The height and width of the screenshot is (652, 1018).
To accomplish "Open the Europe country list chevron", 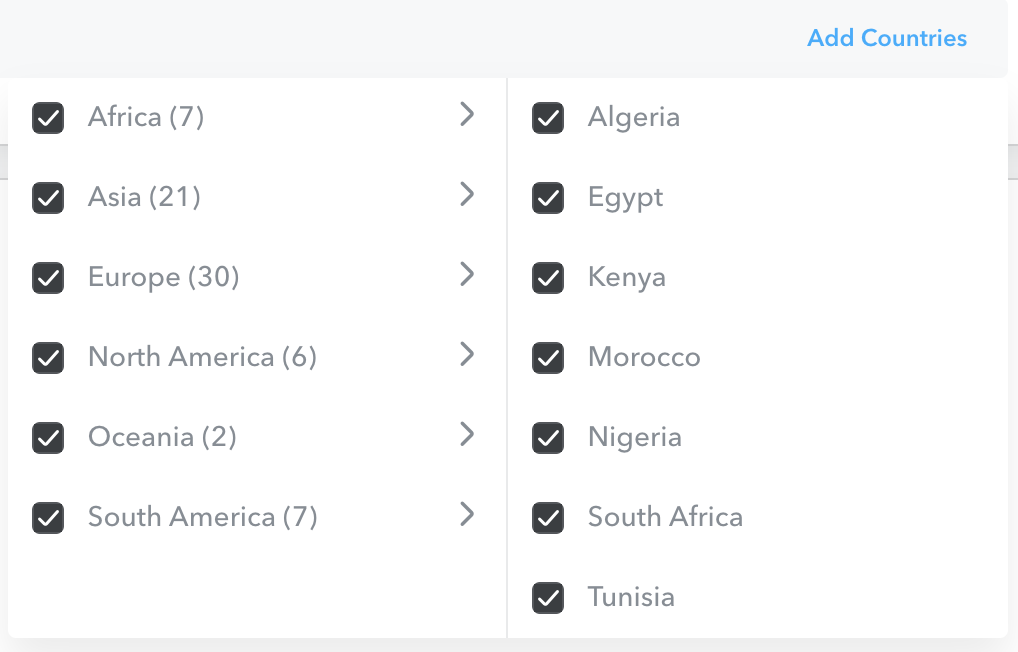I will click(467, 275).
